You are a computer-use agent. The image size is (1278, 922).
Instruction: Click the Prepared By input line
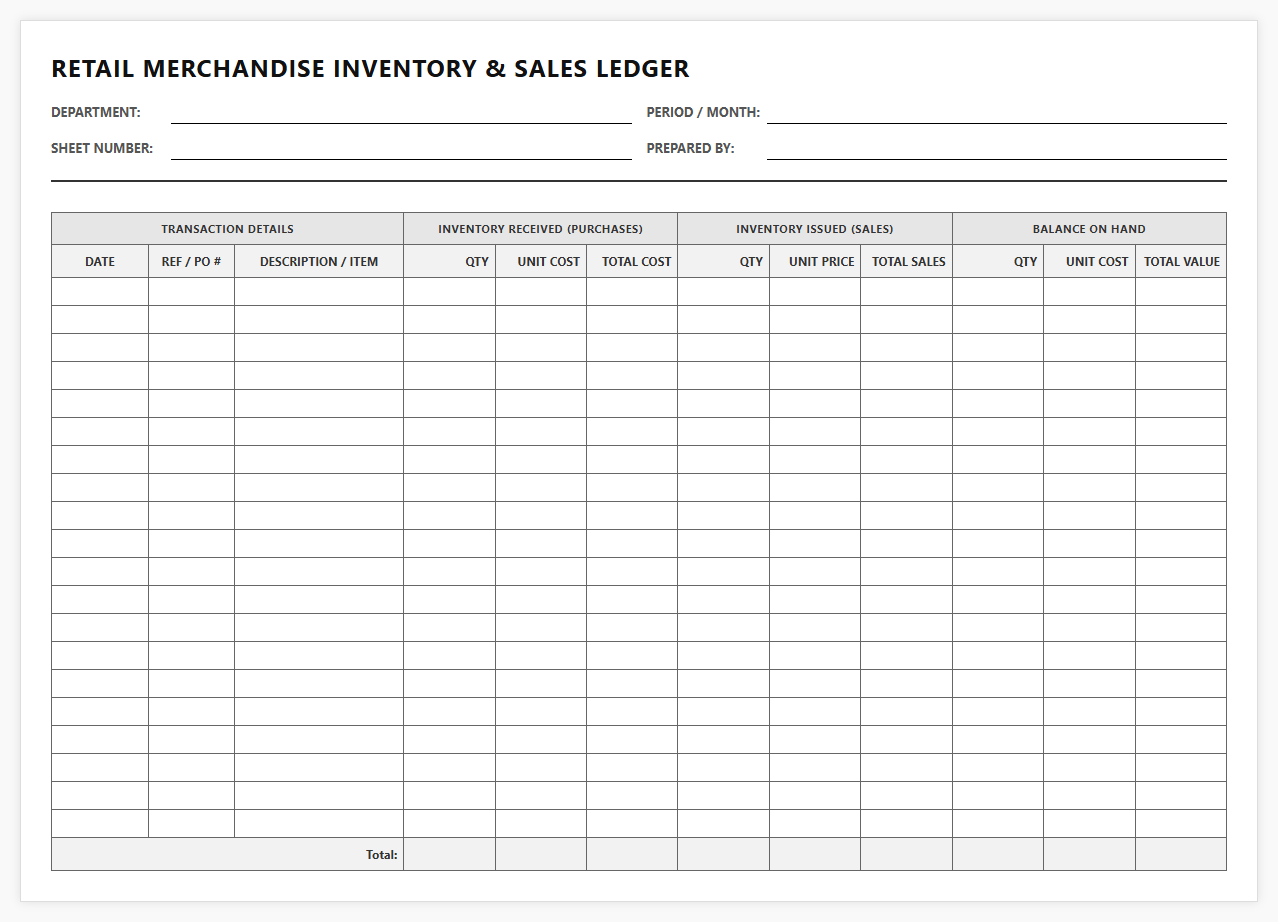997,149
